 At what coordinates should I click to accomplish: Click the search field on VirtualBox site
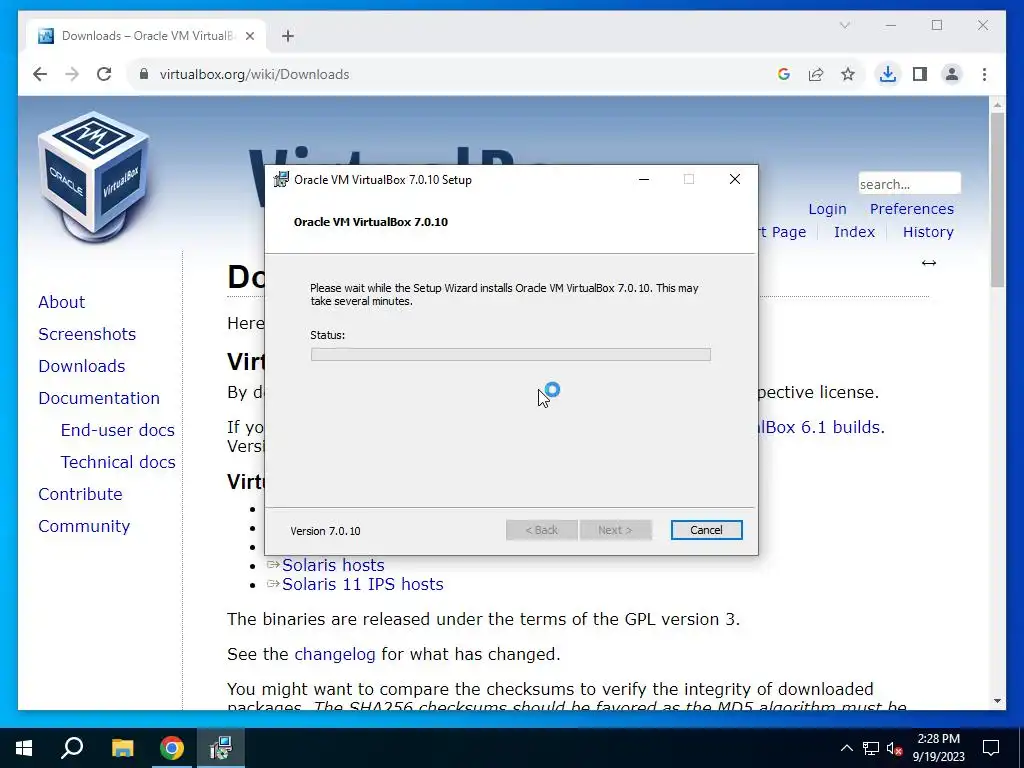coord(909,184)
